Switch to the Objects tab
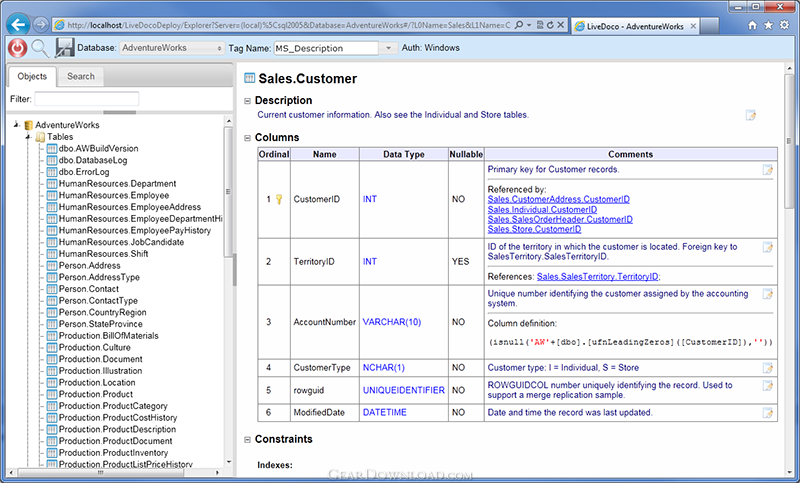 coord(32,77)
